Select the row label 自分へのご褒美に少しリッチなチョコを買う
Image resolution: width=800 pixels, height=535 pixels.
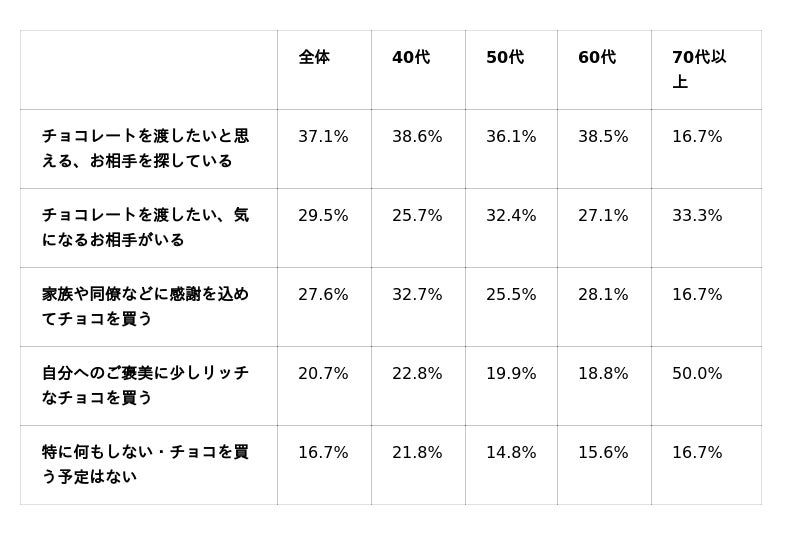pyautogui.click(x=146, y=385)
